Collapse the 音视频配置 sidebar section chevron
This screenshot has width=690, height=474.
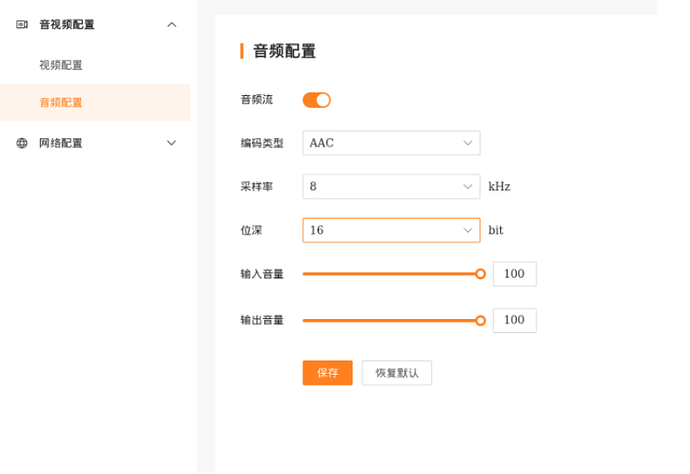tap(172, 24)
